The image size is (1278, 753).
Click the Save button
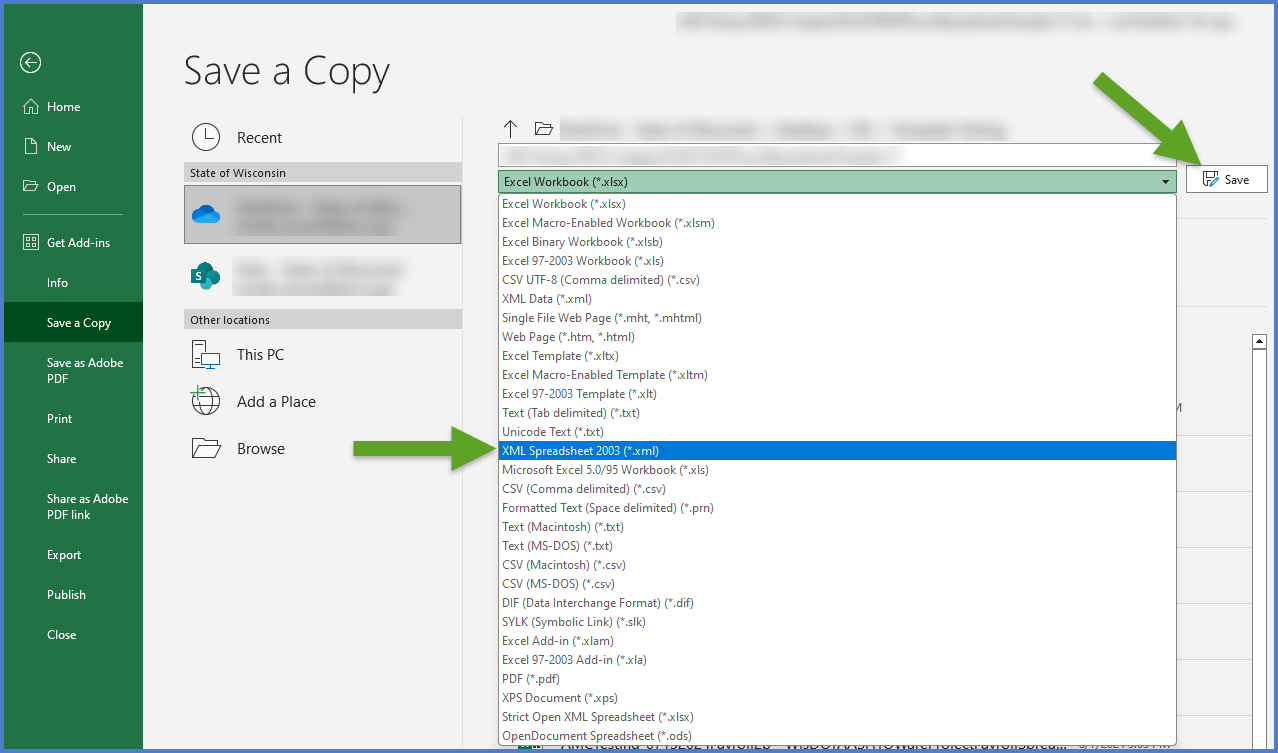(1226, 179)
